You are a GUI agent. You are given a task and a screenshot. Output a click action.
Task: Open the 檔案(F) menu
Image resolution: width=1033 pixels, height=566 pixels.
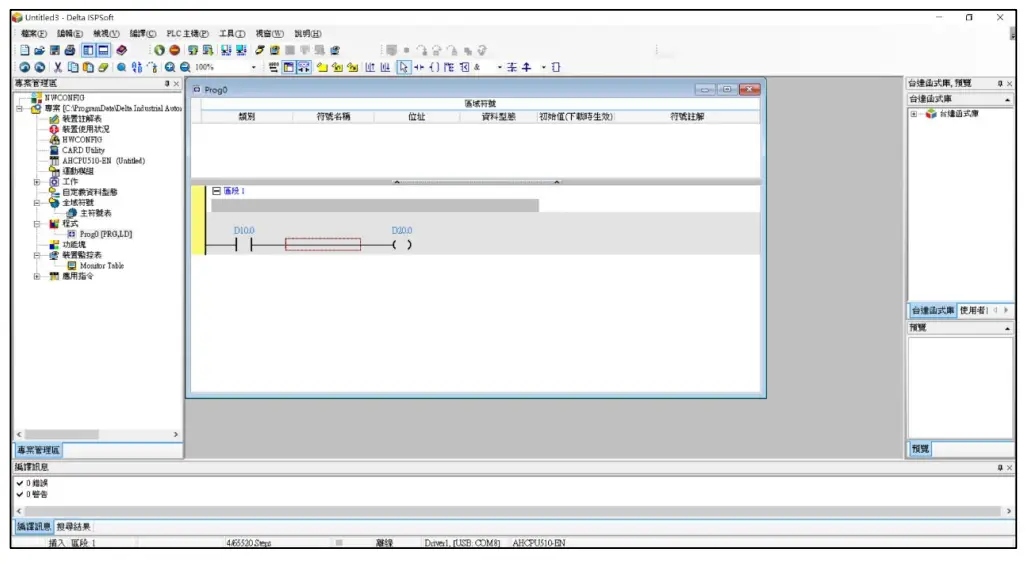pyautogui.click(x=34, y=34)
